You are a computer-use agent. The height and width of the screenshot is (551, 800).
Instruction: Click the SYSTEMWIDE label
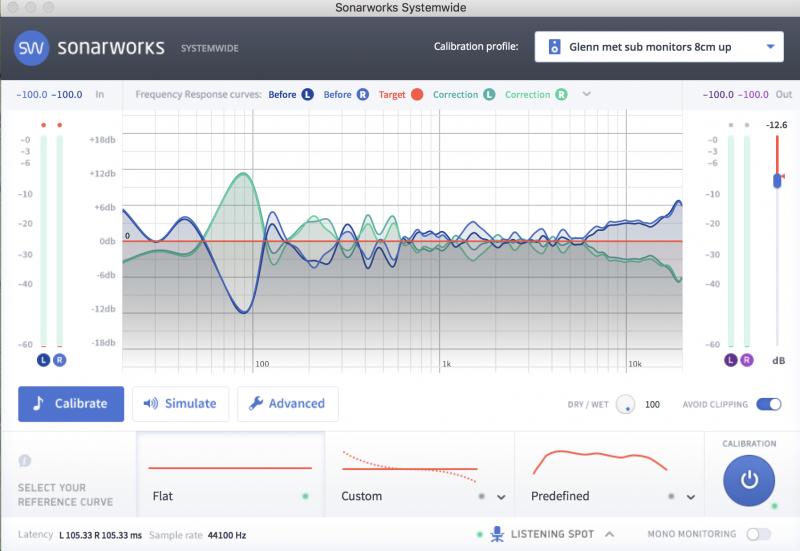pos(210,48)
